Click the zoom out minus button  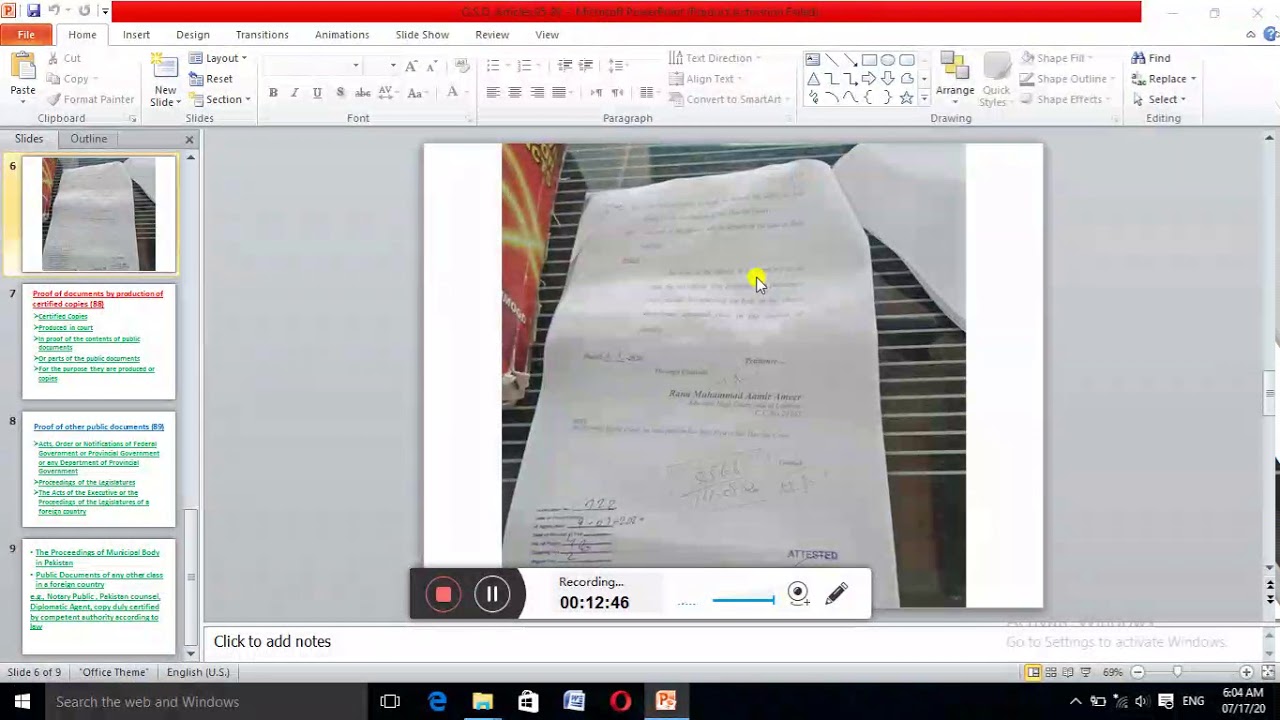(x=1138, y=672)
